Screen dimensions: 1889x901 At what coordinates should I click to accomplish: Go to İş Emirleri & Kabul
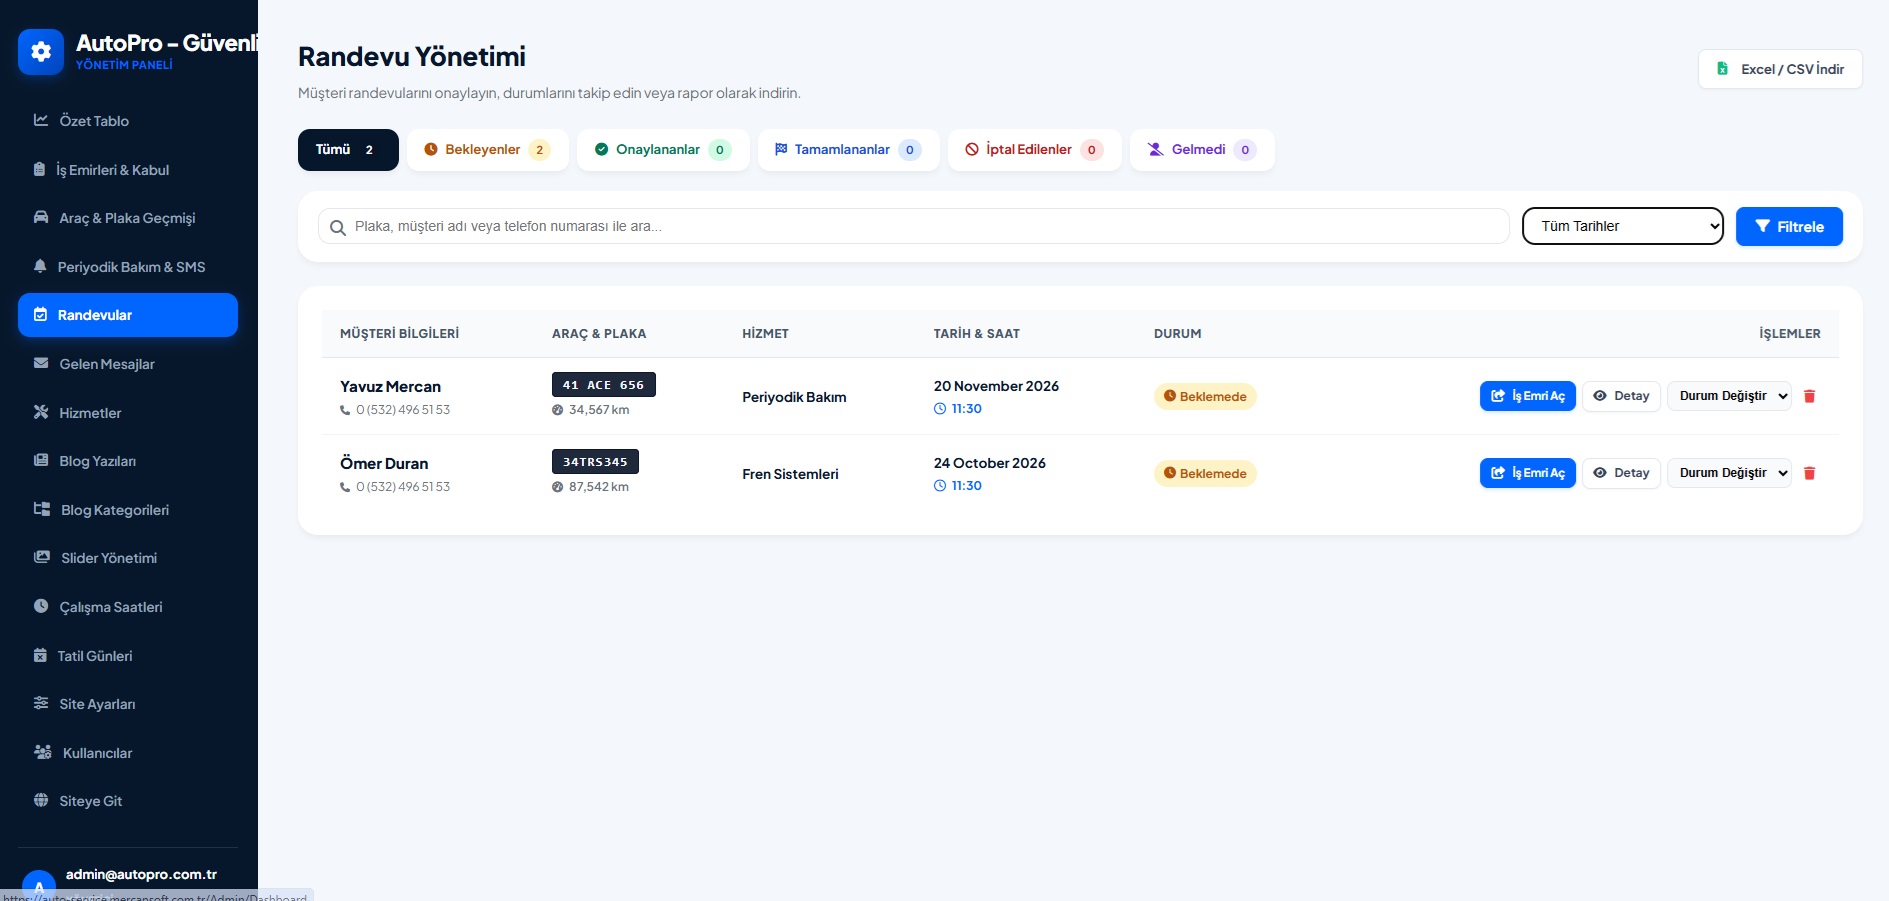[x=128, y=170]
